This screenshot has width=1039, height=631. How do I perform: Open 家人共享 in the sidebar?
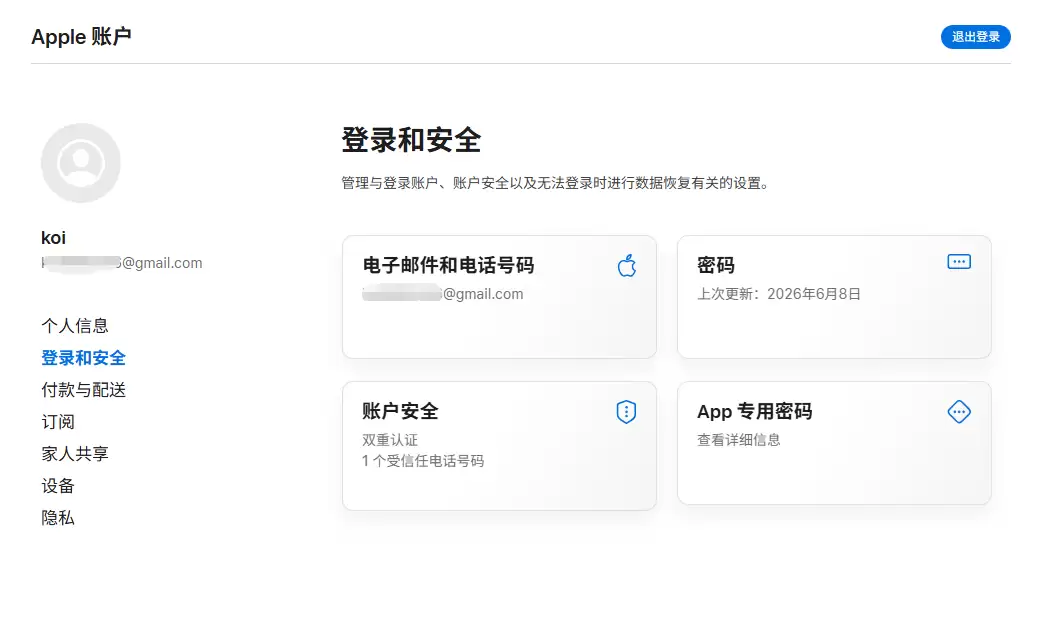pyautogui.click(x=75, y=453)
